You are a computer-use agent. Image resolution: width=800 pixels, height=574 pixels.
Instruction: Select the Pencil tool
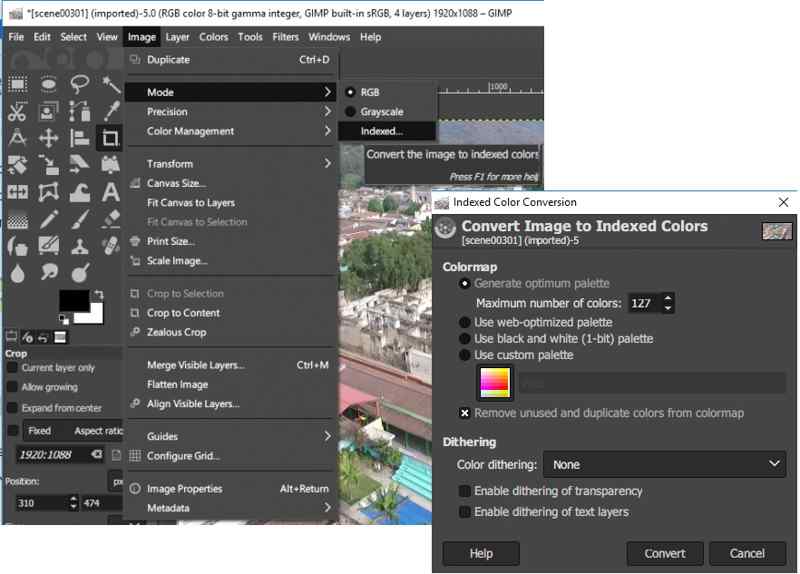tap(48, 218)
